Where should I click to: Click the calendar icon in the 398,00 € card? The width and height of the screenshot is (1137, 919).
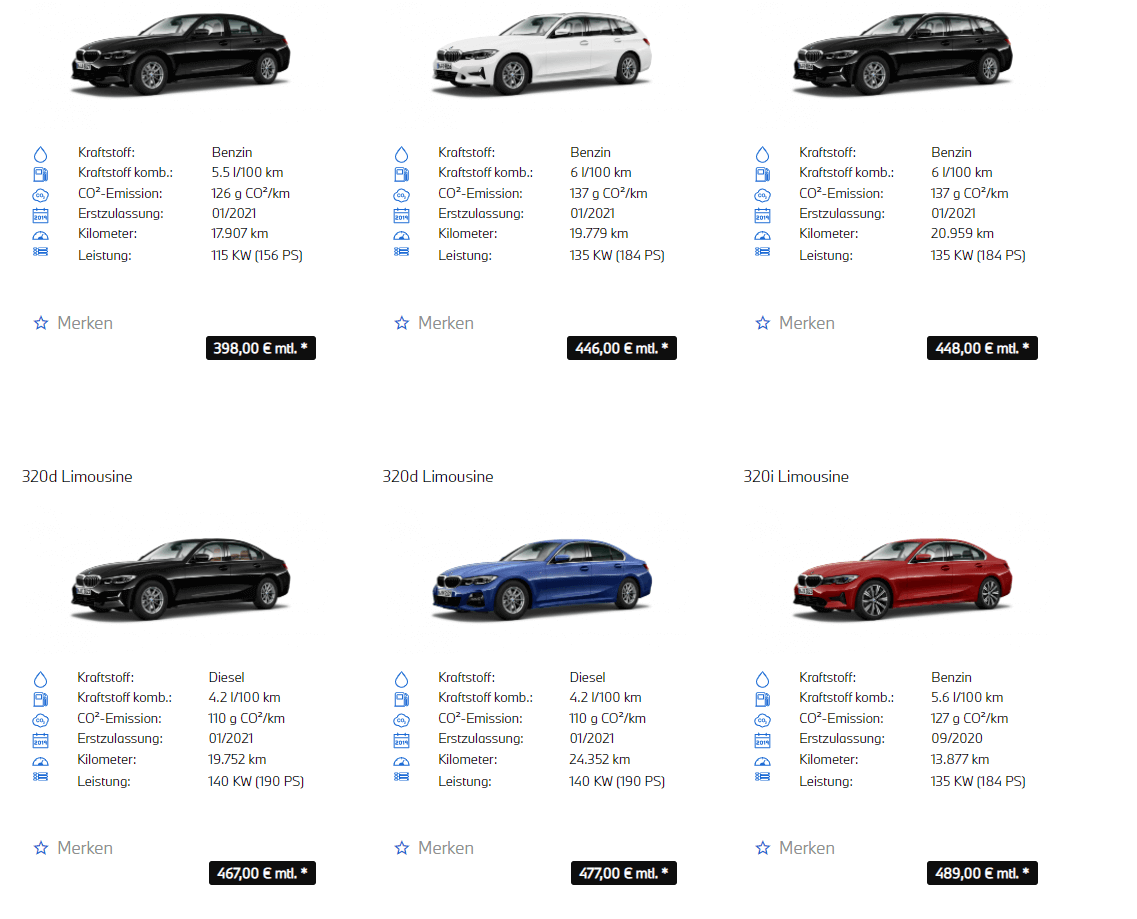pyautogui.click(x=41, y=215)
